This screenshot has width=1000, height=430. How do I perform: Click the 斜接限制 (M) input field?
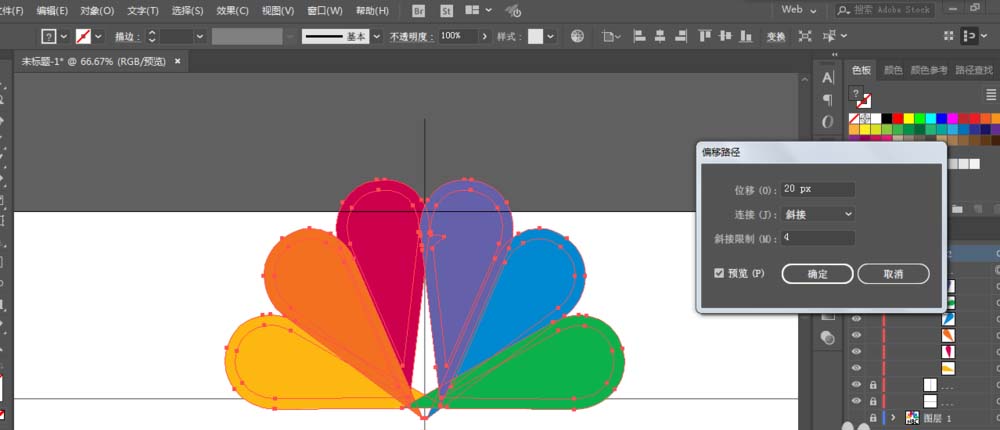tap(818, 238)
